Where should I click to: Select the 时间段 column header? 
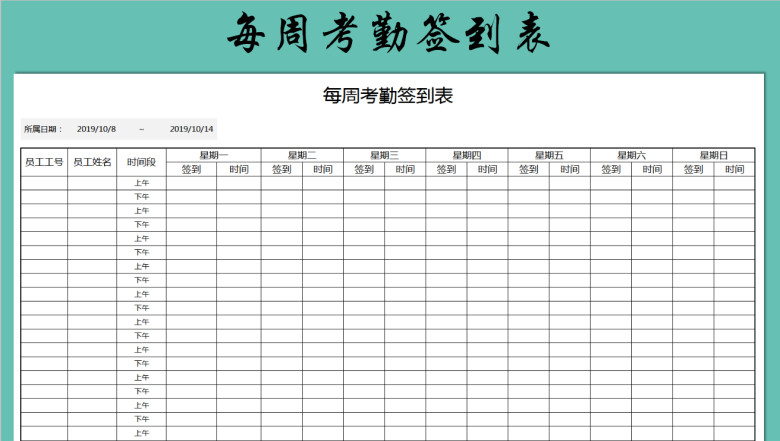tap(141, 162)
